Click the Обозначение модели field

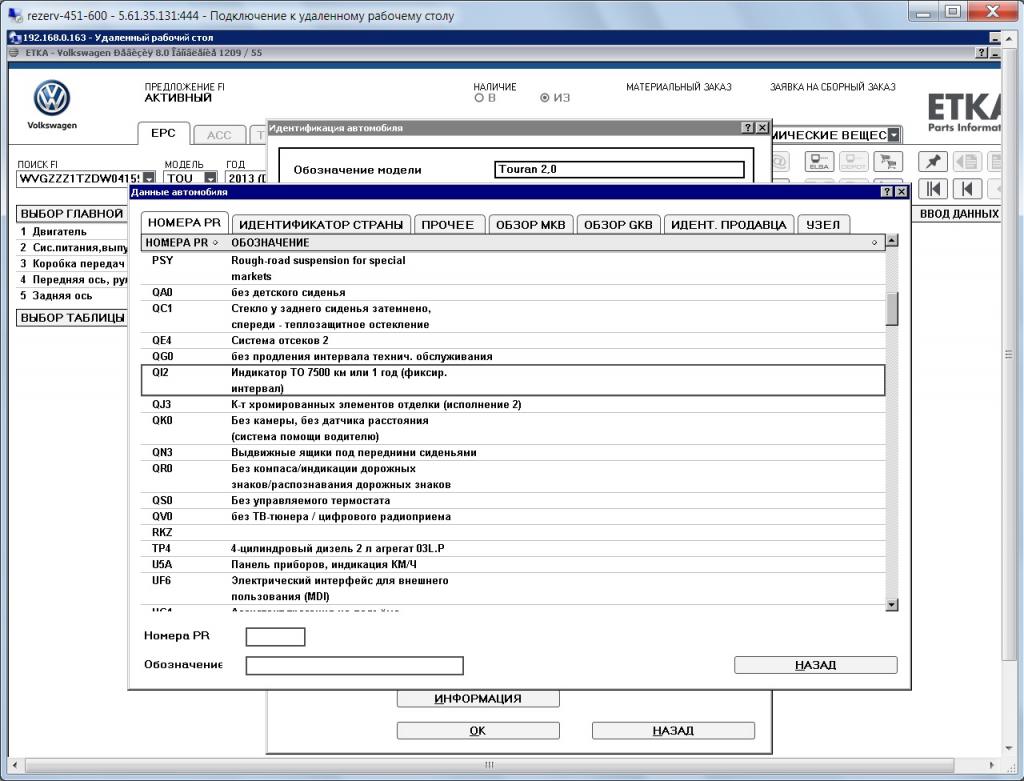[619, 170]
